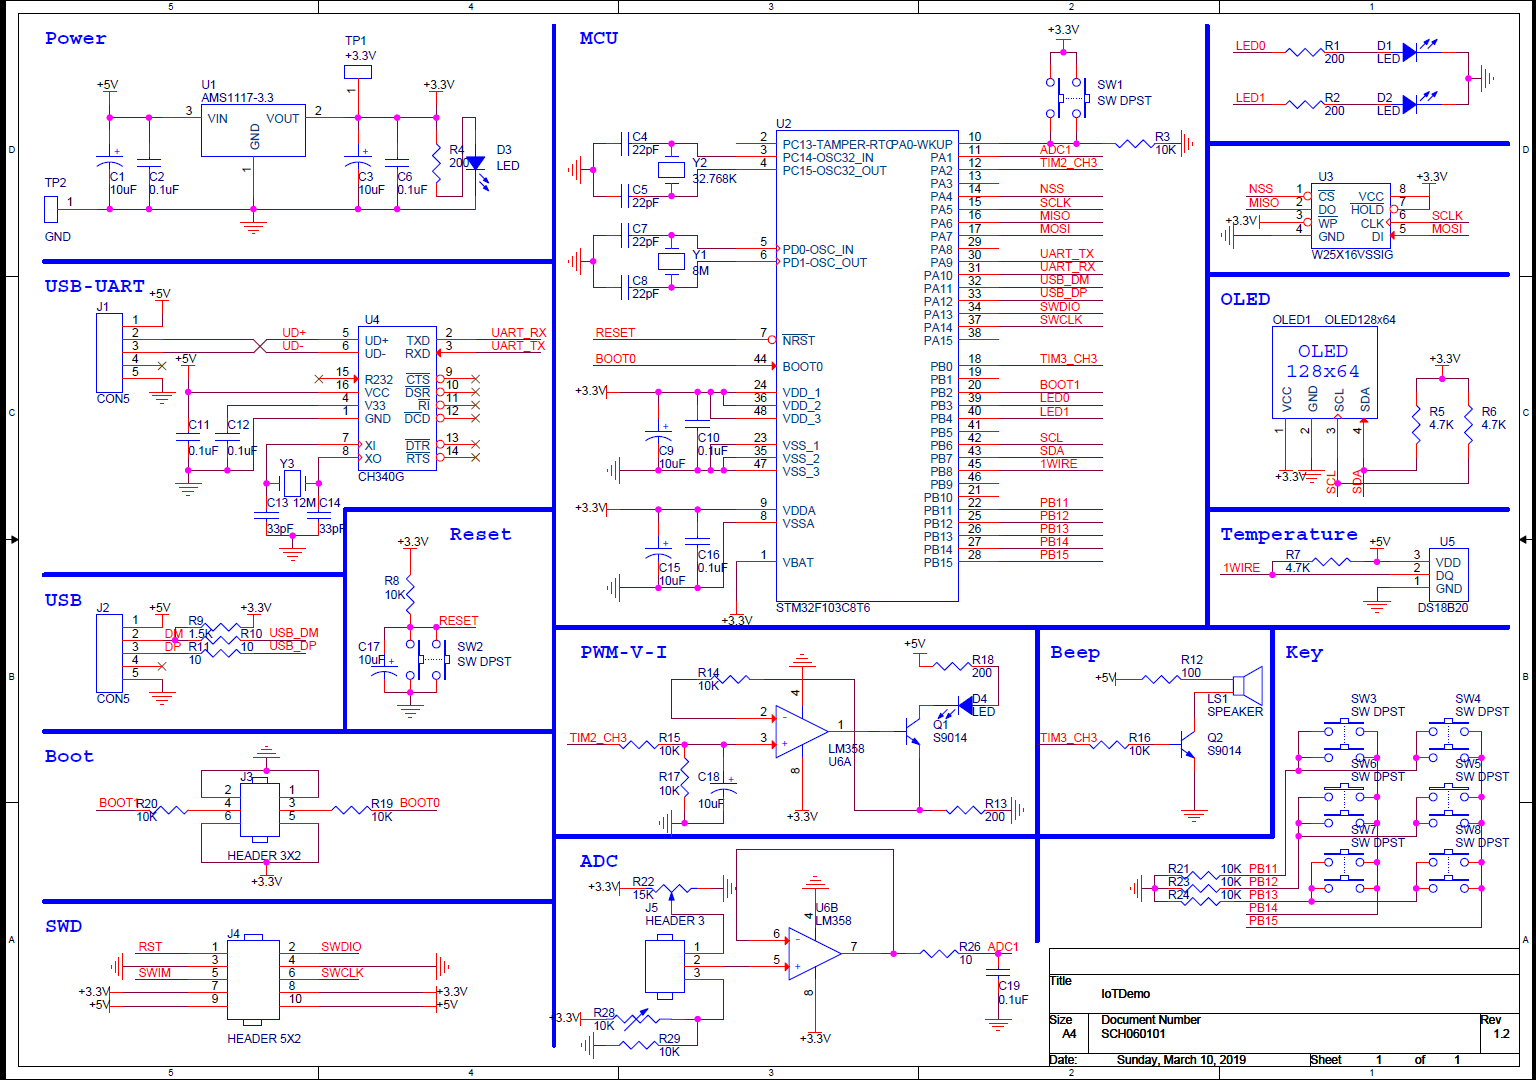This screenshot has width=1536, height=1080.
Task: Click the 'NRST' pin label on MCU
Action: pos(799,341)
